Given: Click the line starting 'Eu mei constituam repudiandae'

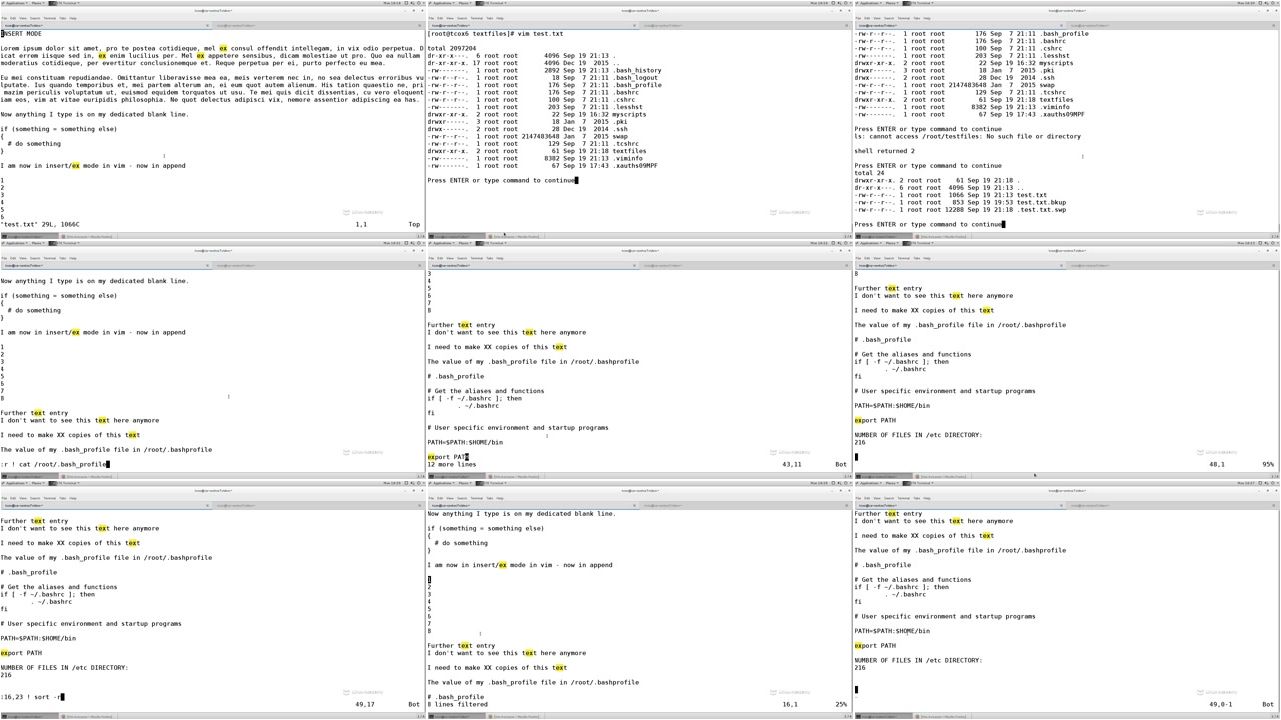Looking at the screenshot, I should 212,77.
